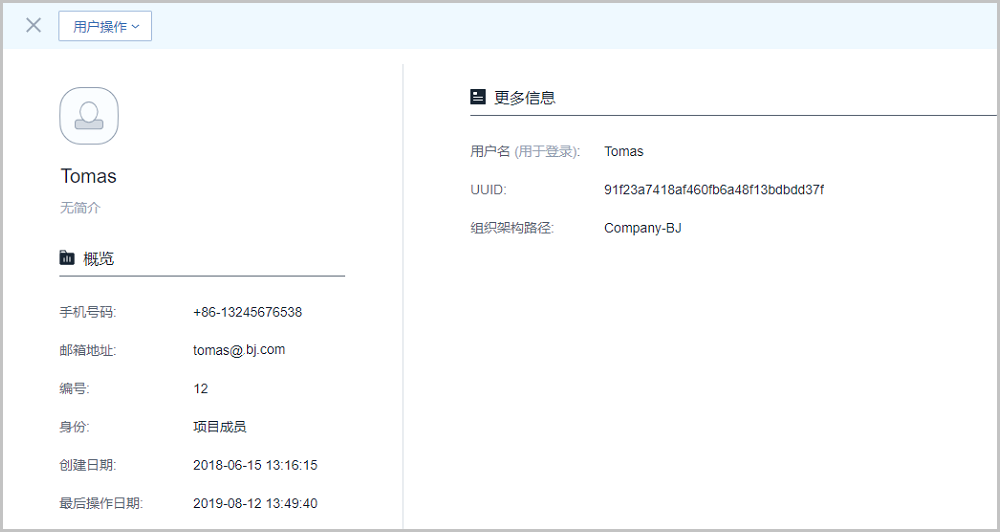The image size is (1000, 532).
Task: Click the phone number +86-13245676538
Action: point(247,312)
